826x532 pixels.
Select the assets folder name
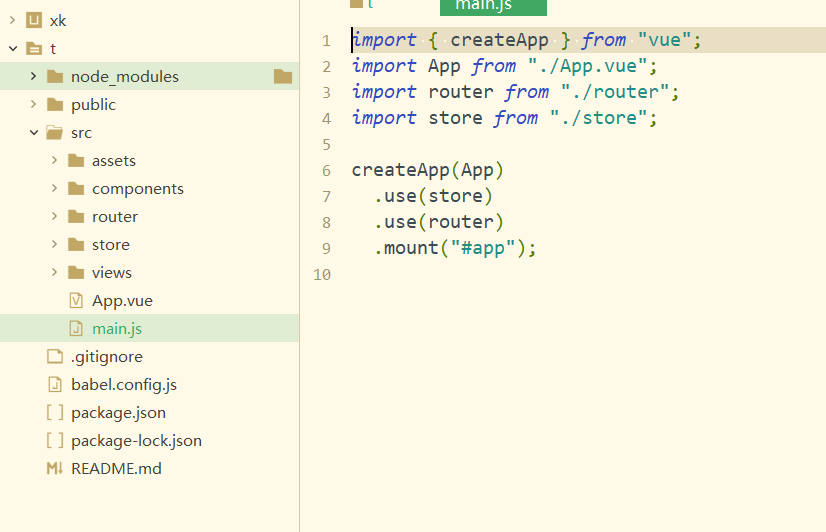[x=114, y=161]
